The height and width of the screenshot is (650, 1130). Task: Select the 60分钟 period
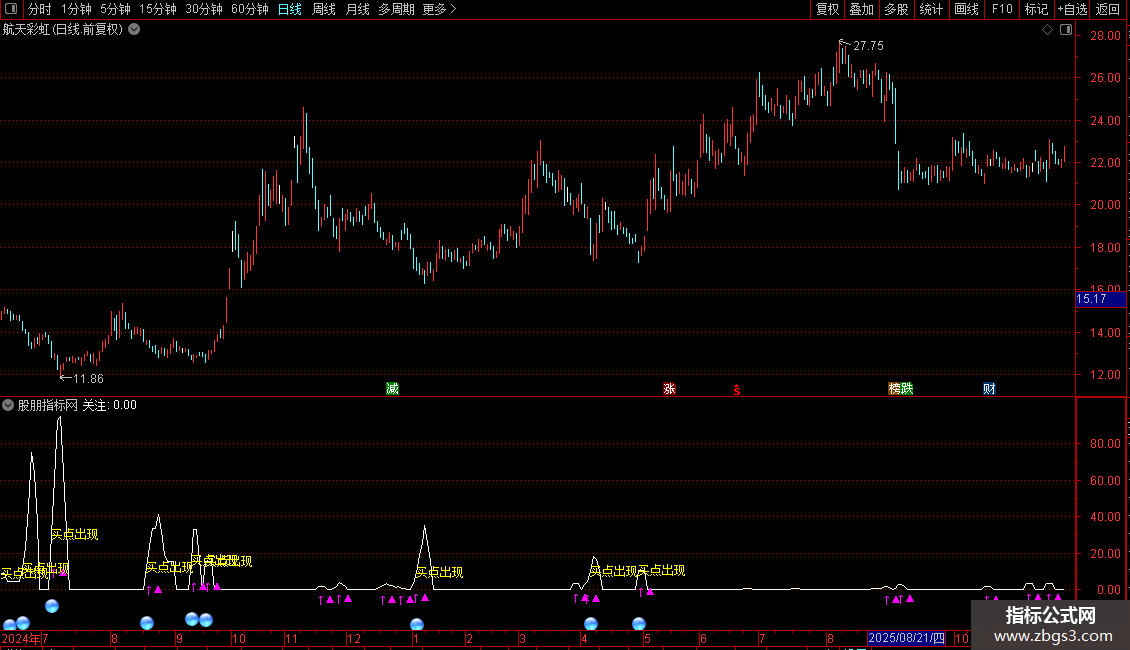point(250,9)
